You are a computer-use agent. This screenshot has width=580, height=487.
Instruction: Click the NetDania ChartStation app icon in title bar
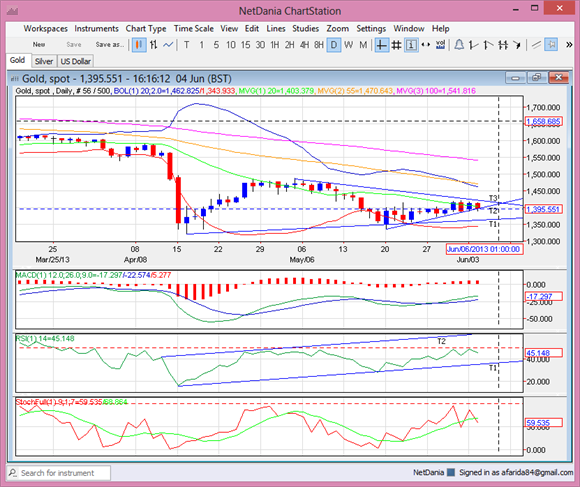pos(12,11)
